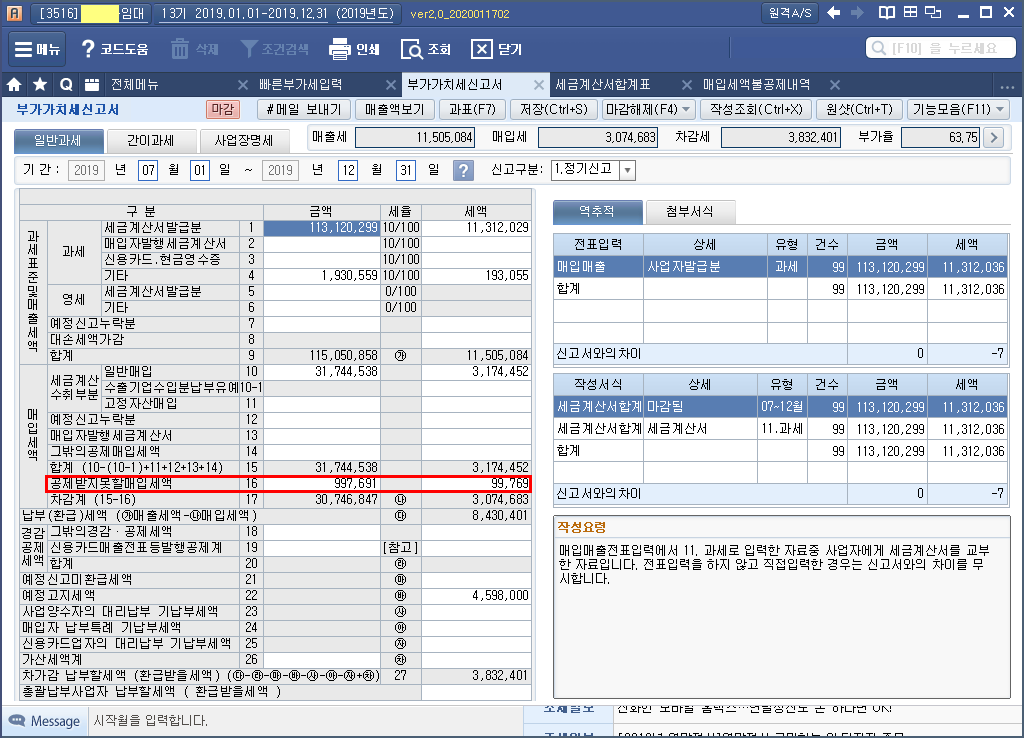Image resolution: width=1024 pixels, height=738 pixels.
Task: Click the red 마감 status button
Action: (x=223, y=110)
